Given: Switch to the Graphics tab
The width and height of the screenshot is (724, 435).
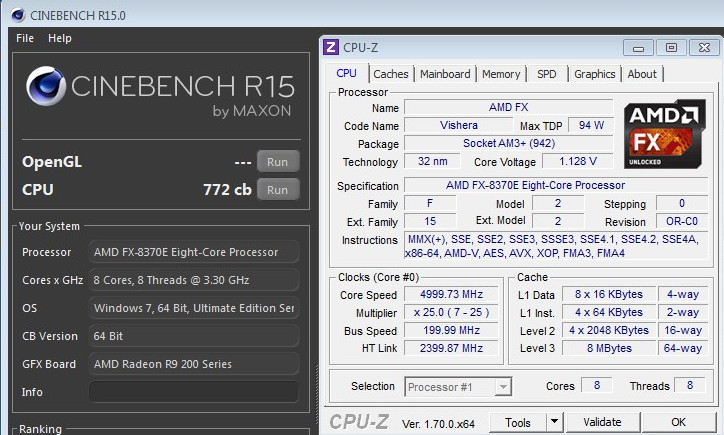Looking at the screenshot, I should tap(594, 74).
